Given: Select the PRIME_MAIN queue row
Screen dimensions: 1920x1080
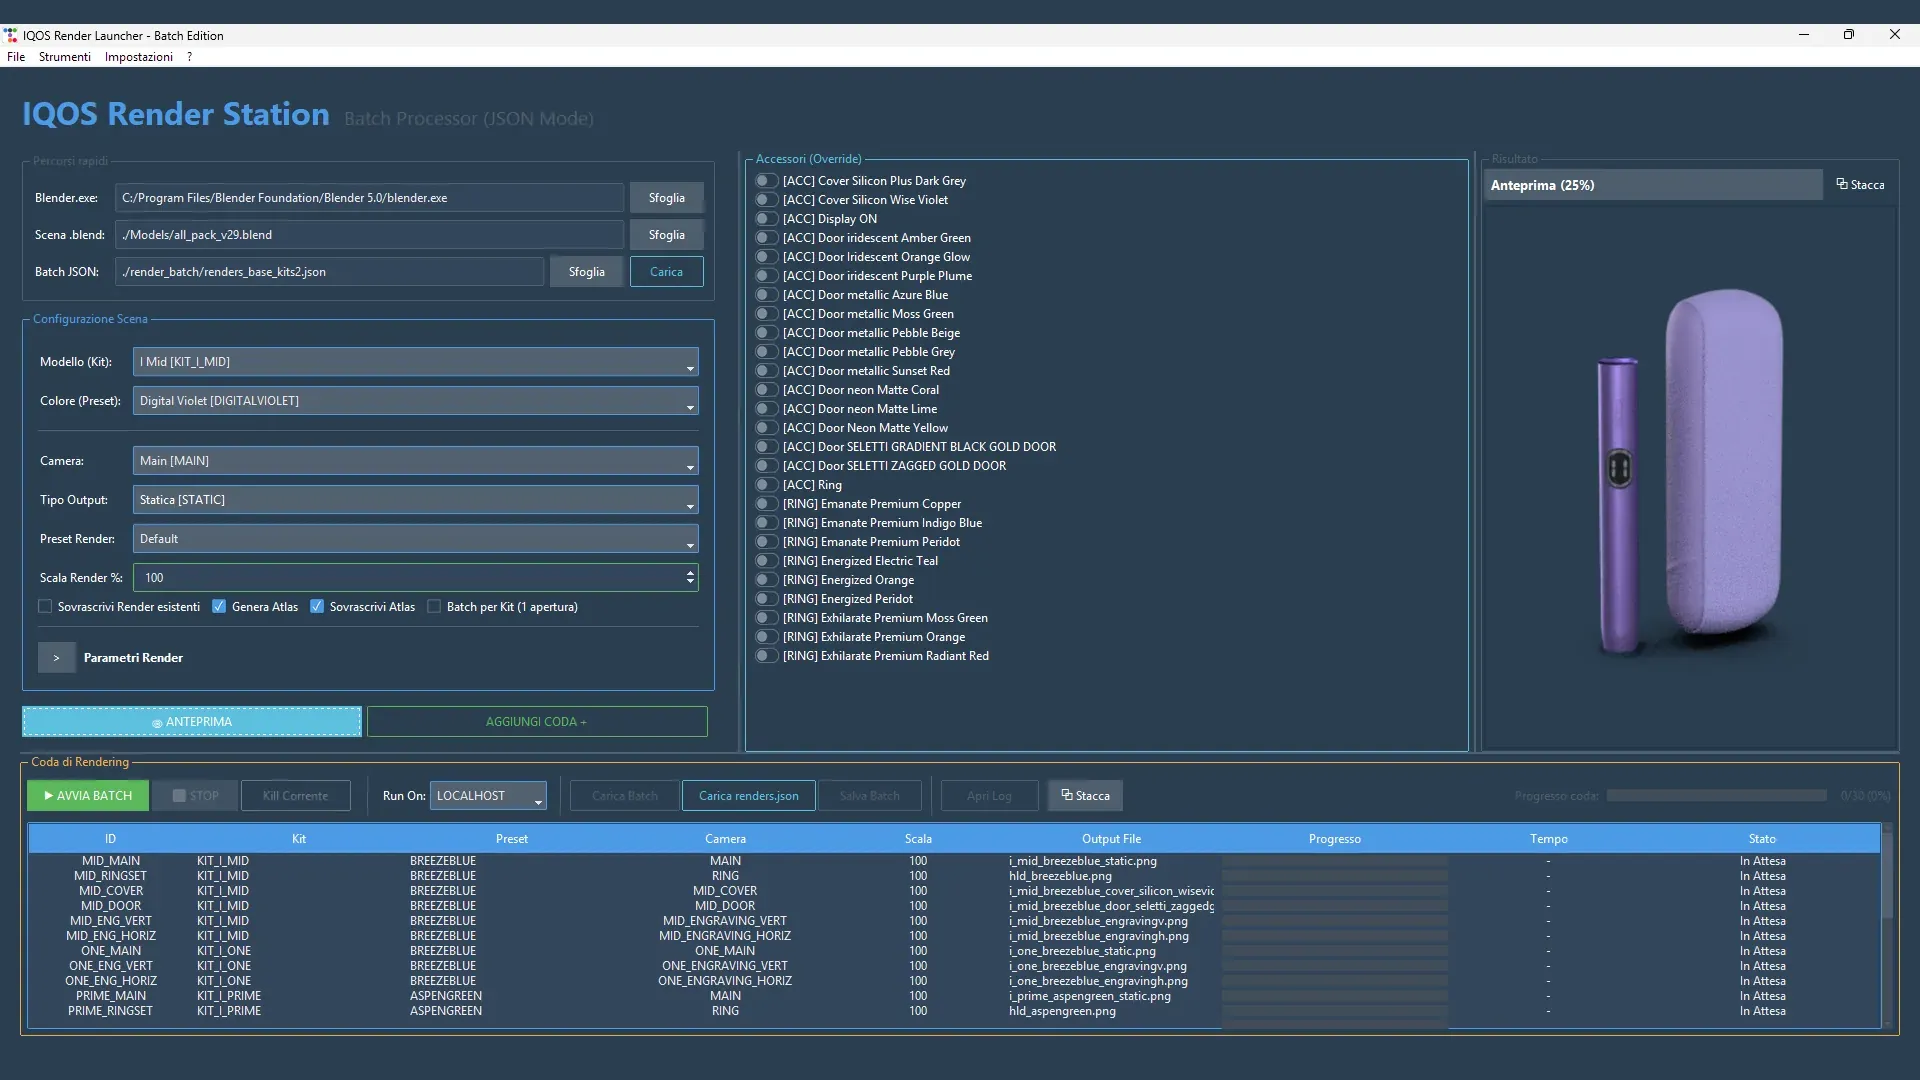Looking at the screenshot, I should (954, 996).
